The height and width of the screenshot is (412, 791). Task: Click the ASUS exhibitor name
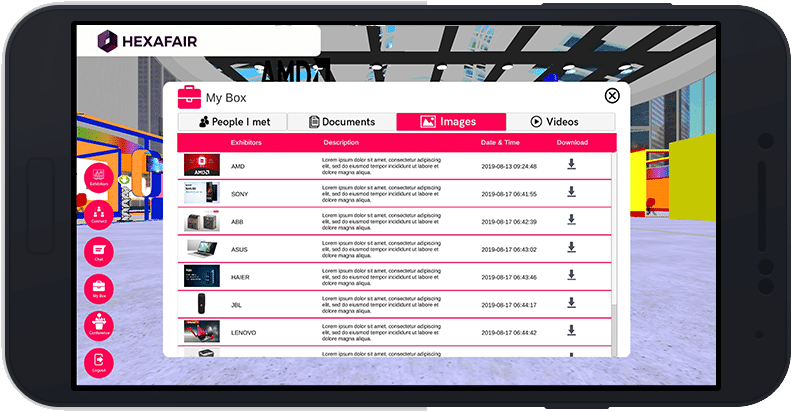click(x=239, y=250)
